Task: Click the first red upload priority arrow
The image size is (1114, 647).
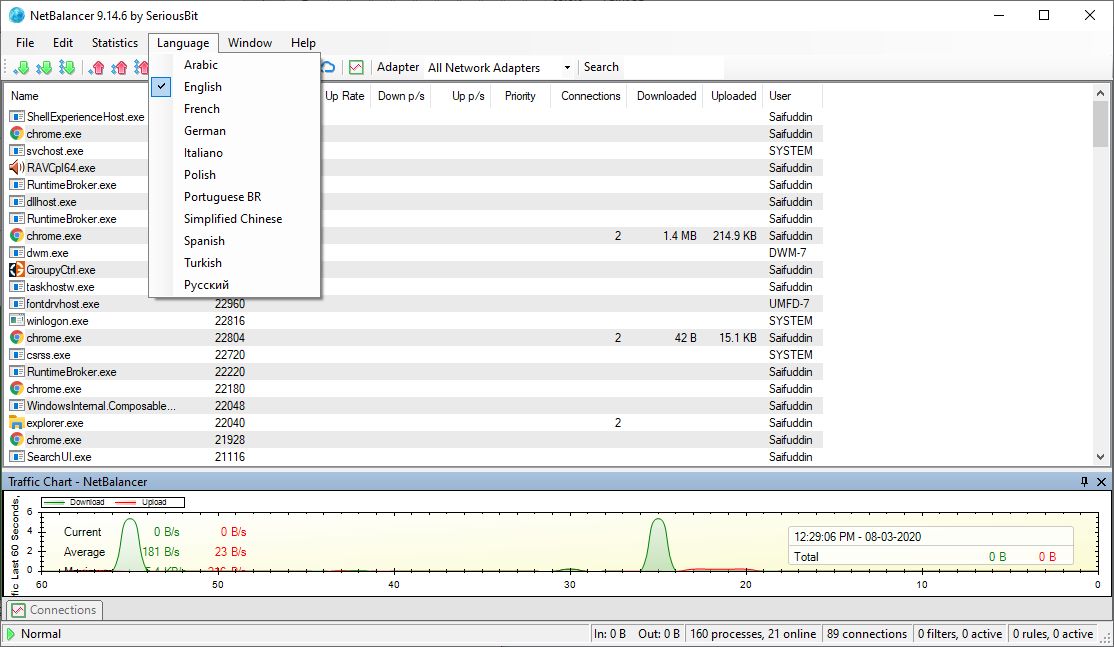Action: point(97,67)
